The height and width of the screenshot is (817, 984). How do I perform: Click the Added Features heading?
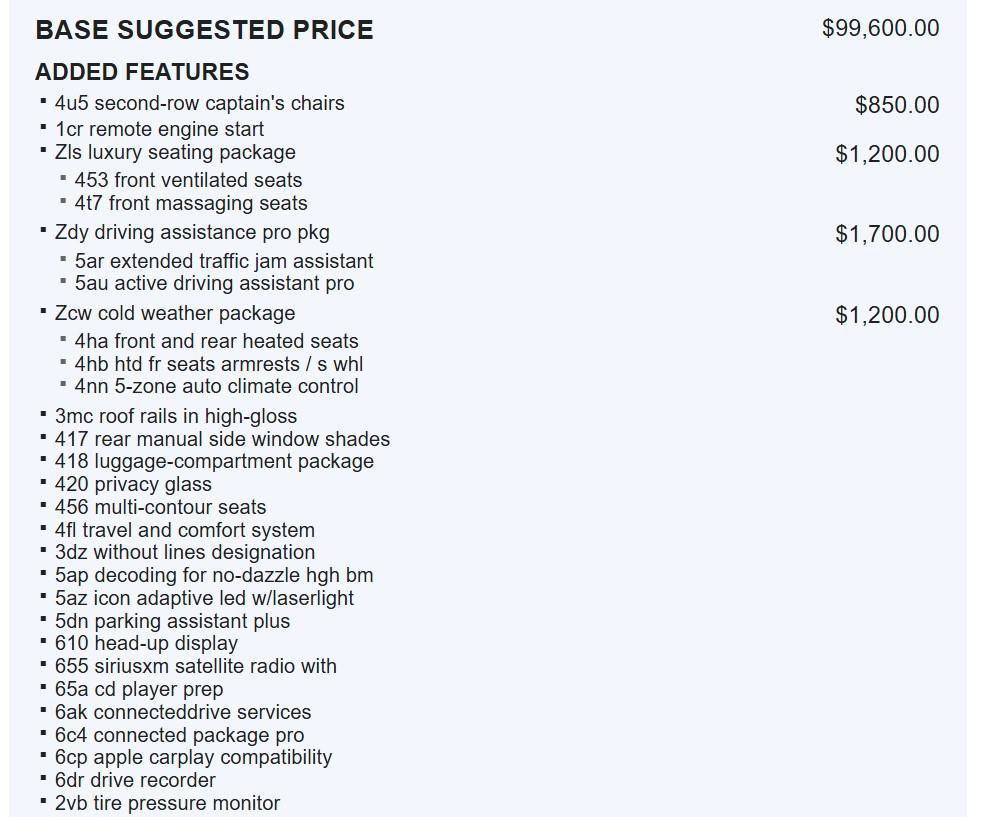142,72
